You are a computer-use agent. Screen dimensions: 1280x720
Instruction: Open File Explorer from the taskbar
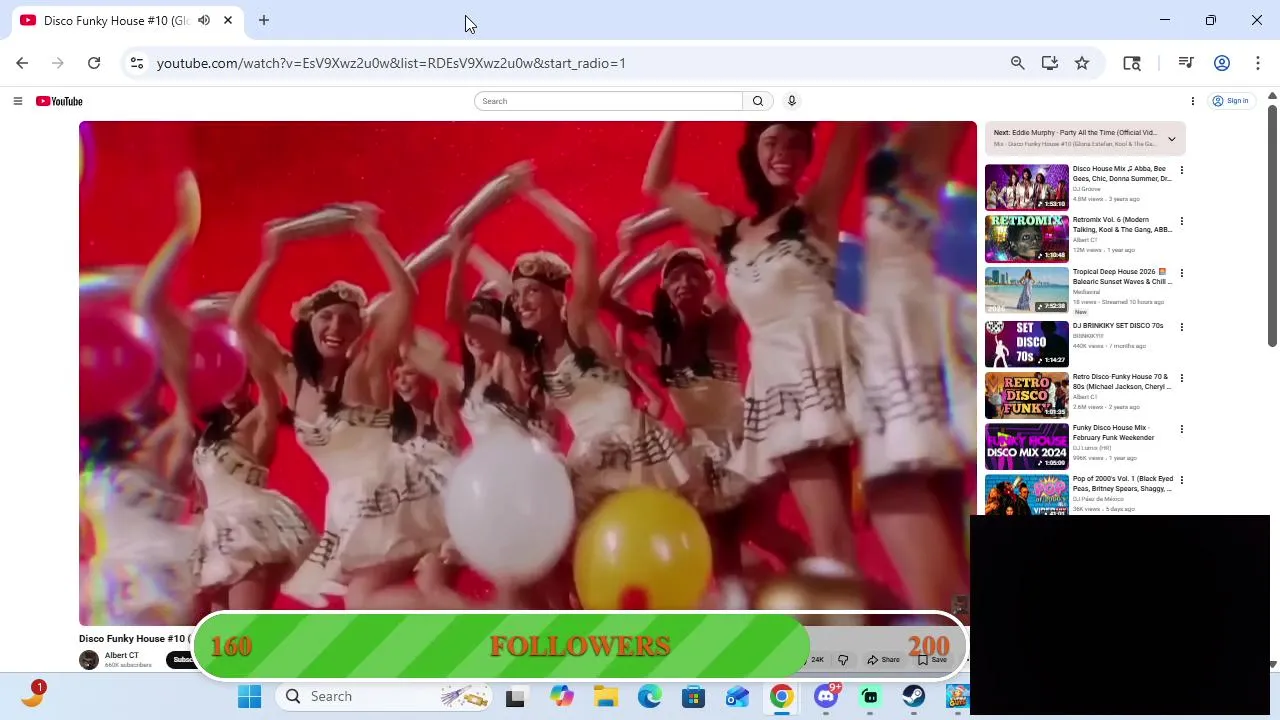[x=605, y=697]
